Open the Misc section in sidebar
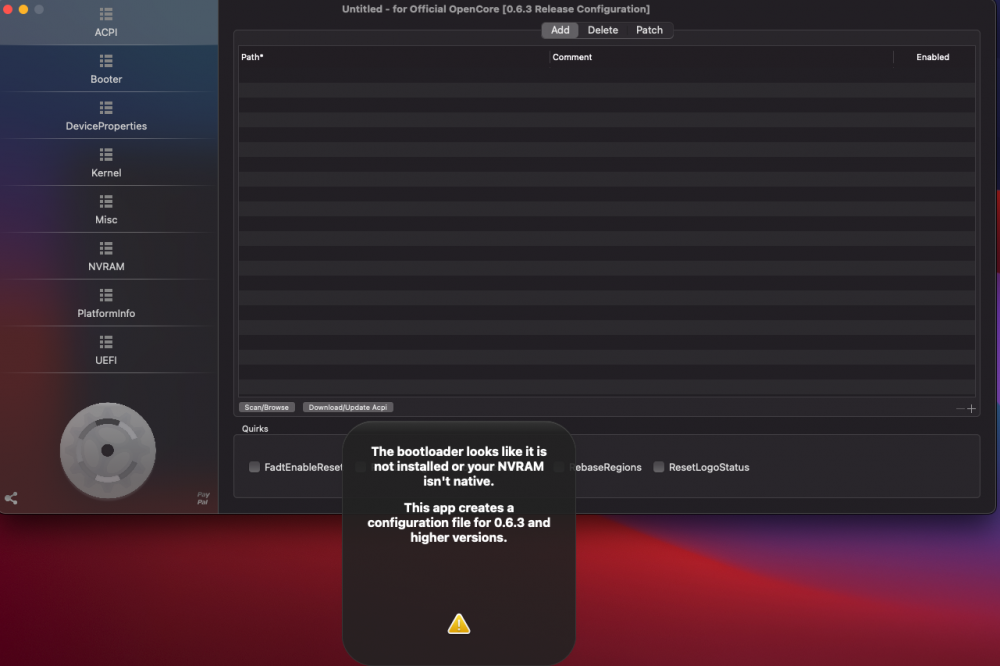Screen dimensions: 1000x666 point(106,210)
